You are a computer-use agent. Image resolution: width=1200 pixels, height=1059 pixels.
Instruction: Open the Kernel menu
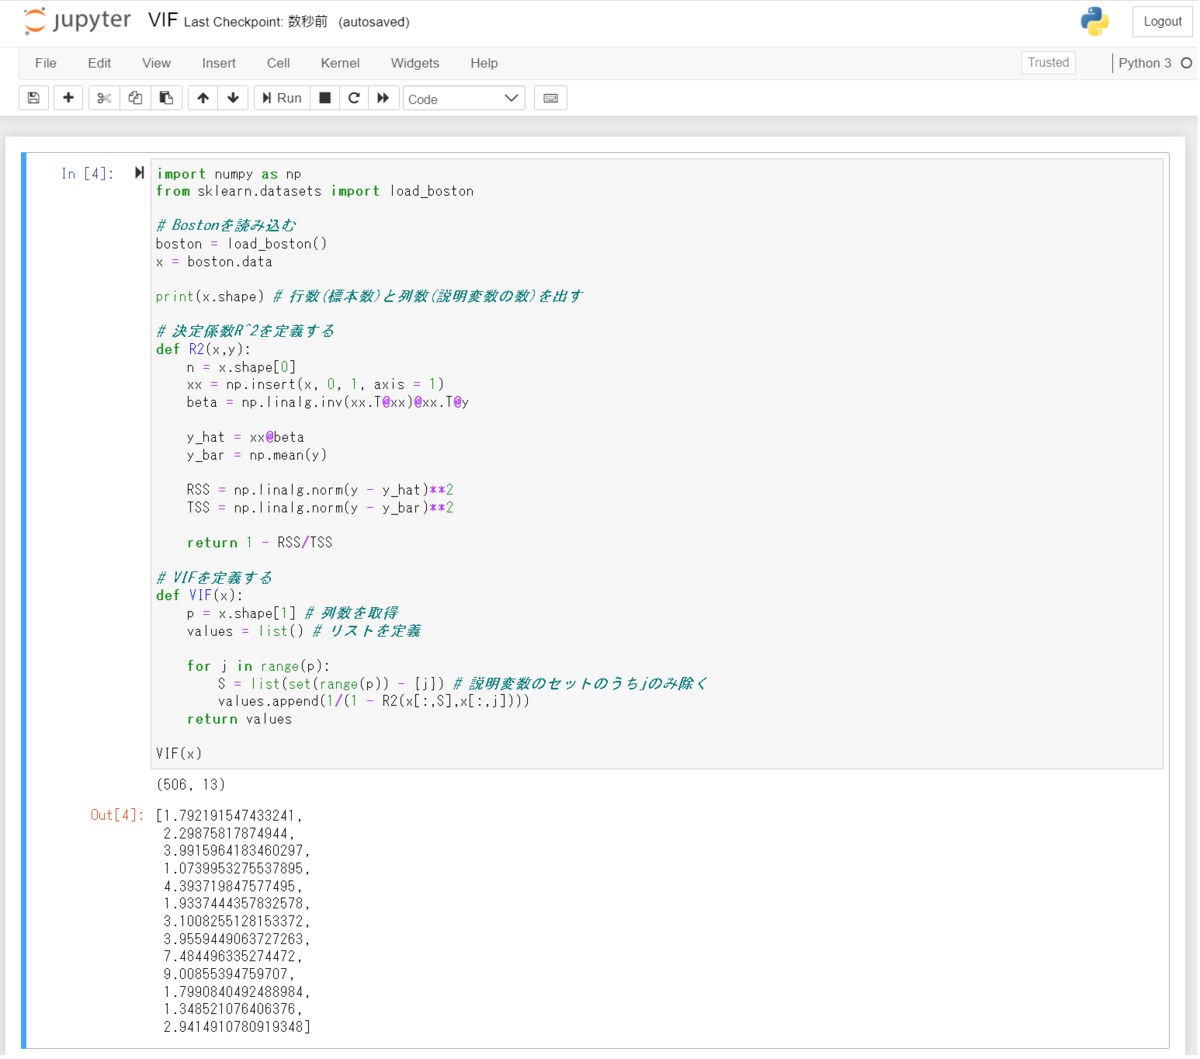pyautogui.click(x=340, y=63)
